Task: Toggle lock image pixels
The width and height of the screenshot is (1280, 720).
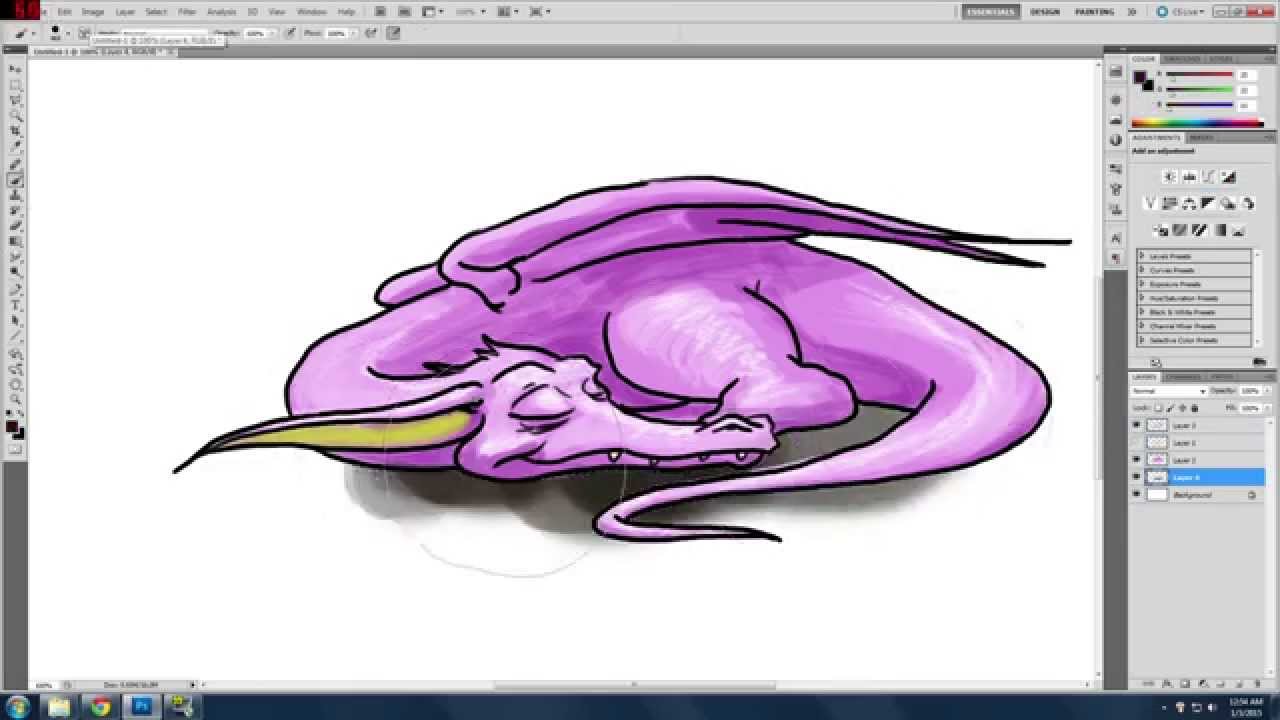Action: pyautogui.click(x=1171, y=408)
